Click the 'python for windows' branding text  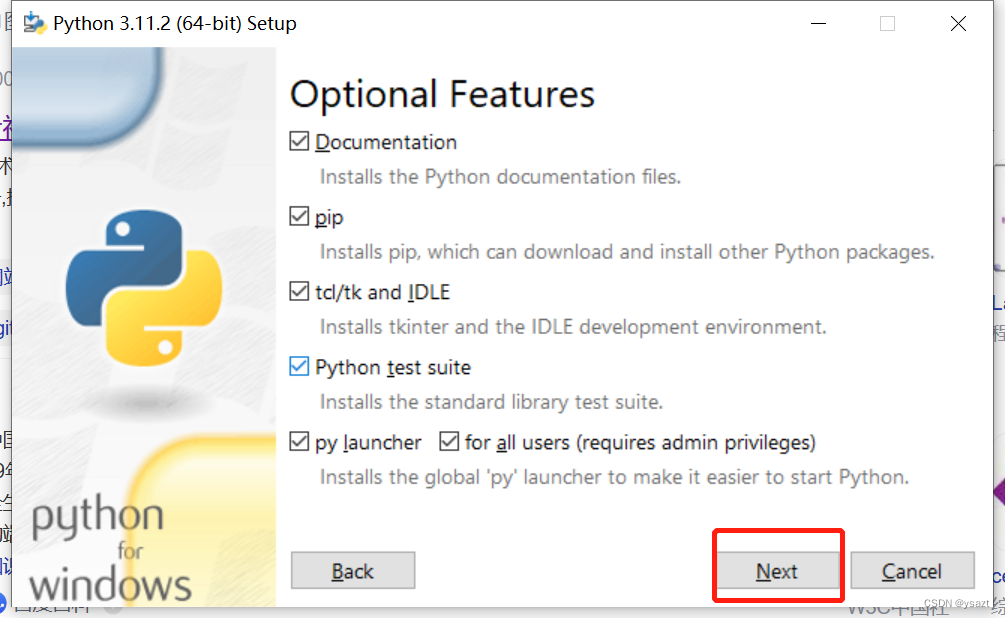click(x=110, y=549)
